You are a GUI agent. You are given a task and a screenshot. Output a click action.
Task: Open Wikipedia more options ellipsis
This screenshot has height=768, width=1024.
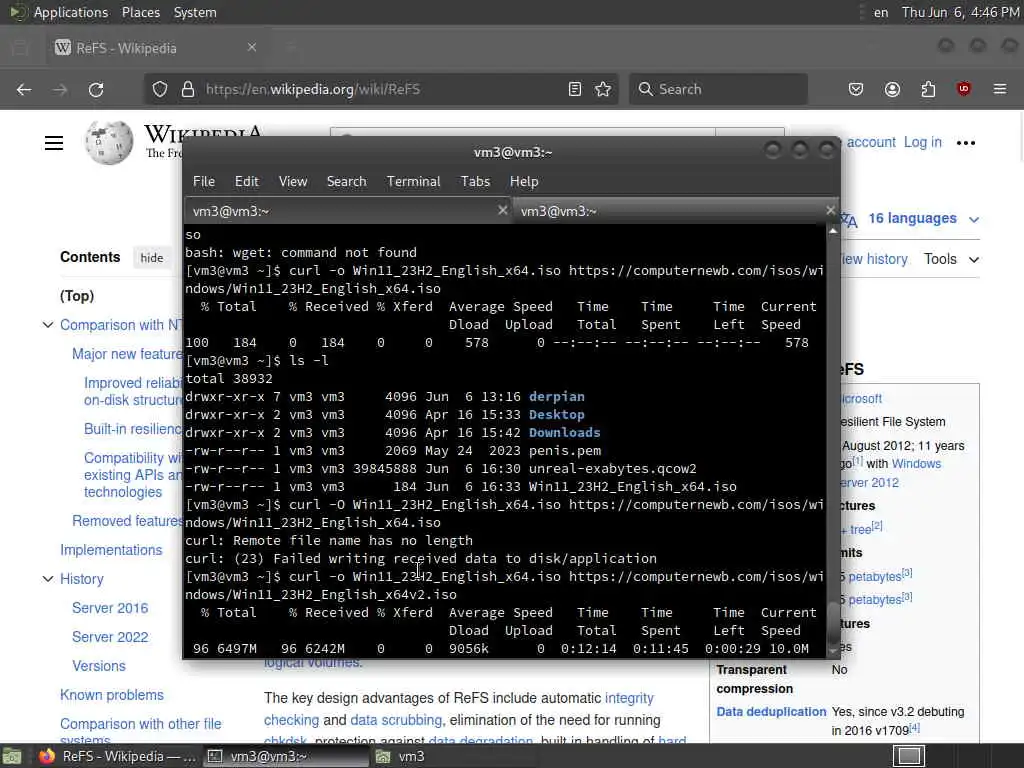(x=965, y=142)
